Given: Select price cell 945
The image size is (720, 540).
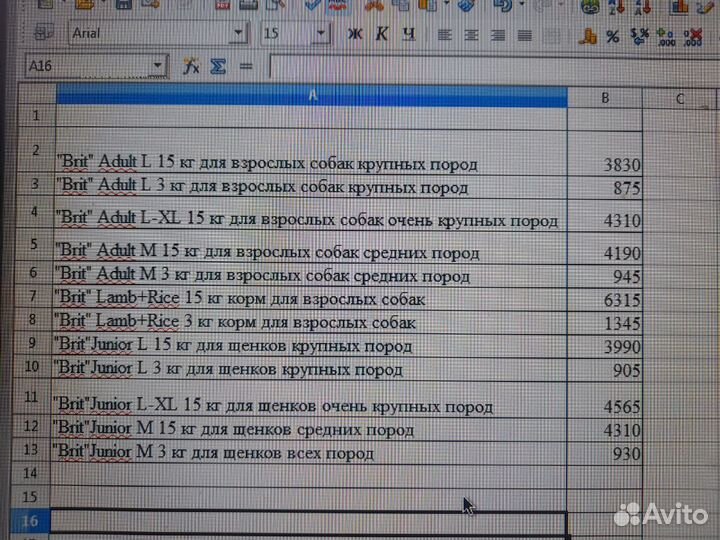Looking at the screenshot, I should 604,276.
